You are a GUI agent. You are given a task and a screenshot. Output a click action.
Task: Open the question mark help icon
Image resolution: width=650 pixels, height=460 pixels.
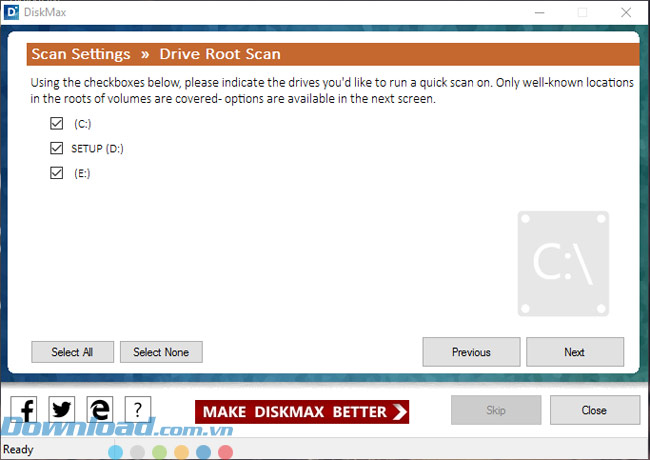pyautogui.click(x=138, y=409)
